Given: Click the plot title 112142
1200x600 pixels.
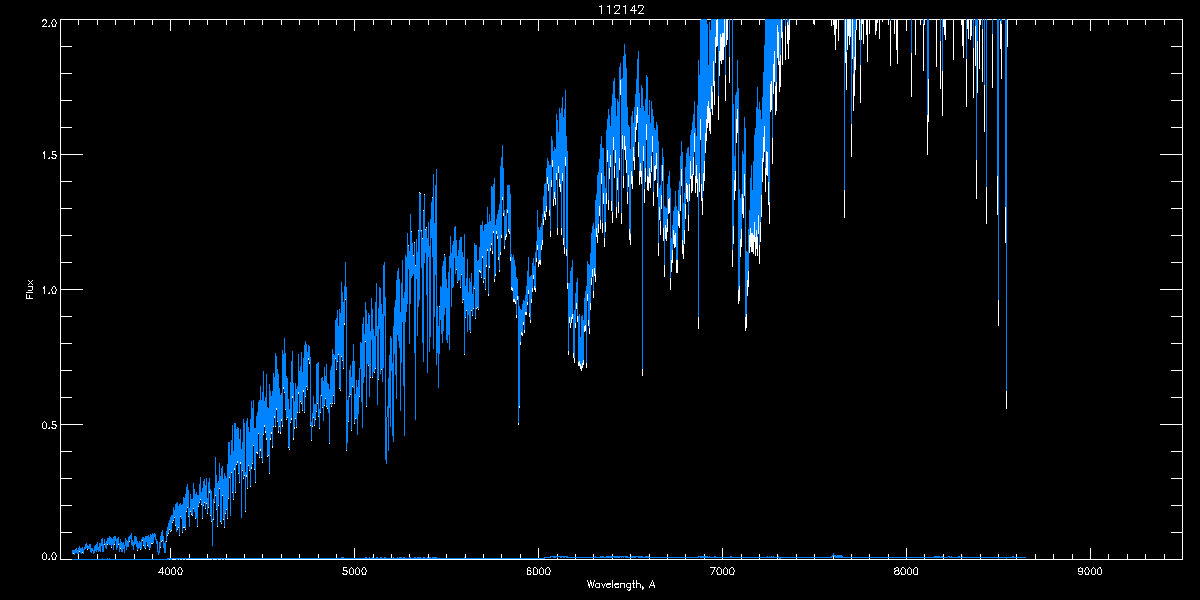Looking at the screenshot, I should [x=620, y=9].
